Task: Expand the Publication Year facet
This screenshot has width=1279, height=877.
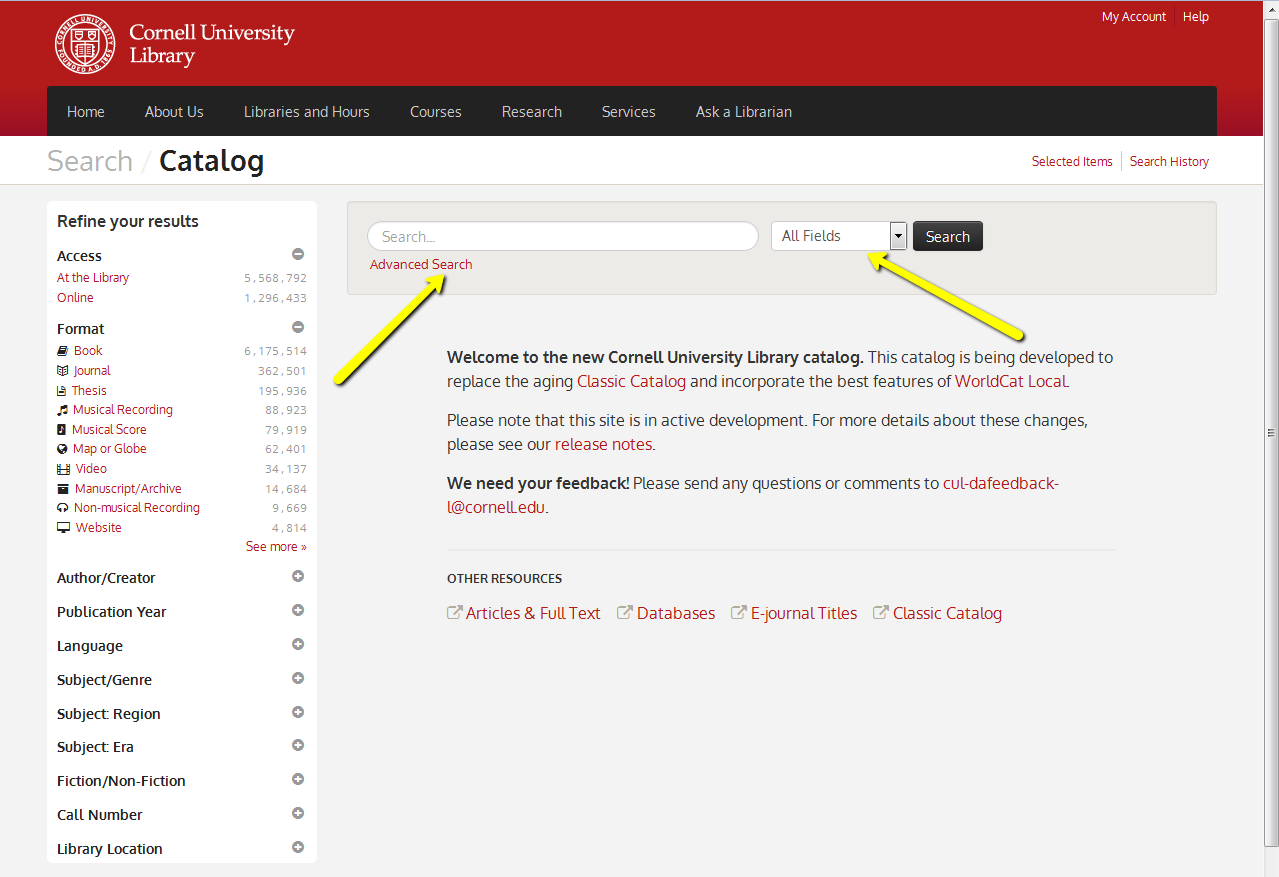Action: (298, 610)
